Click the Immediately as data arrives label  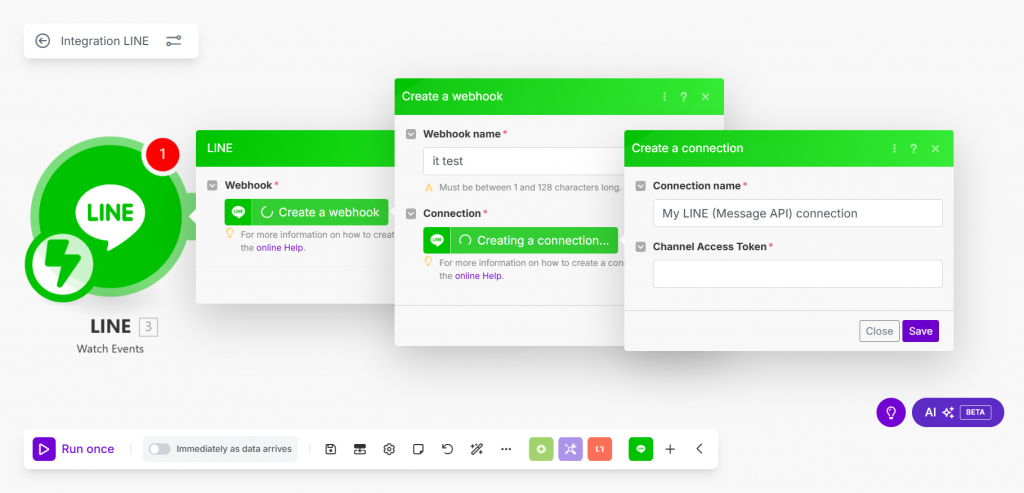point(234,449)
